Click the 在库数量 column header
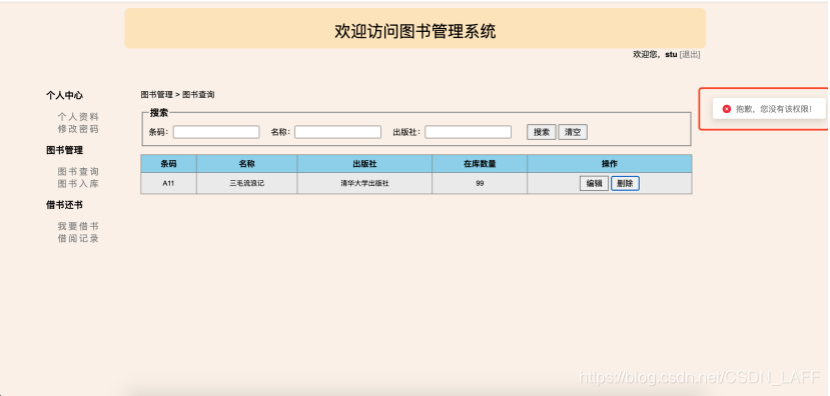The image size is (830, 396). click(480, 164)
